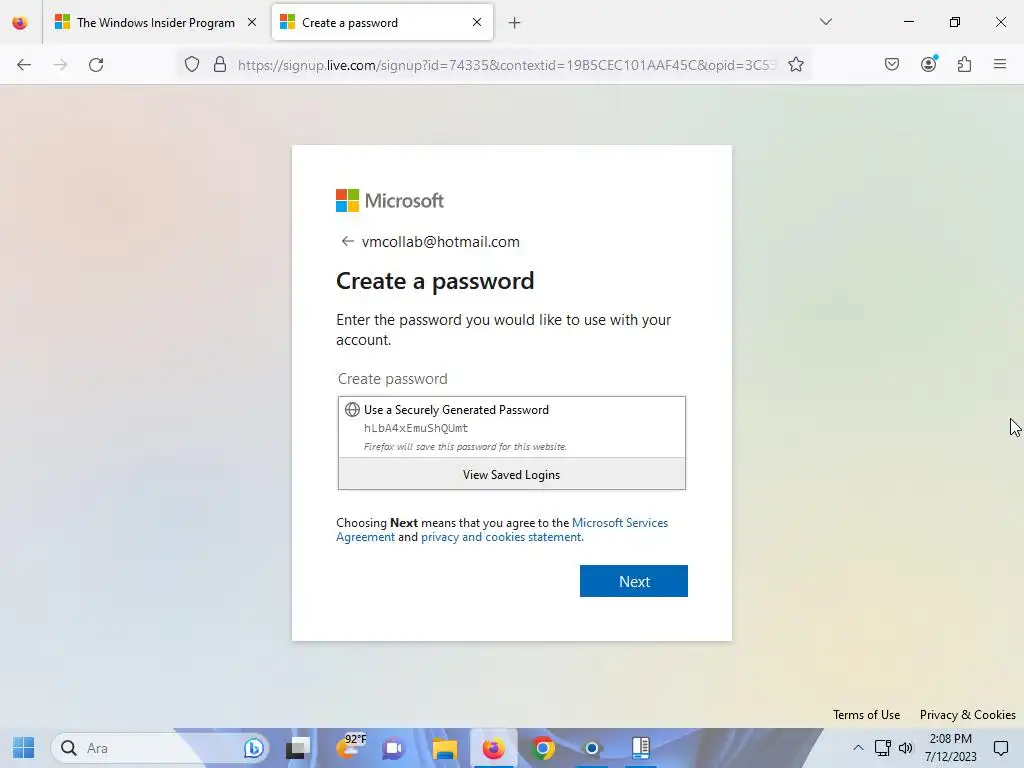The height and width of the screenshot is (768, 1024).
Task: Open a new tab
Action: (515, 23)
